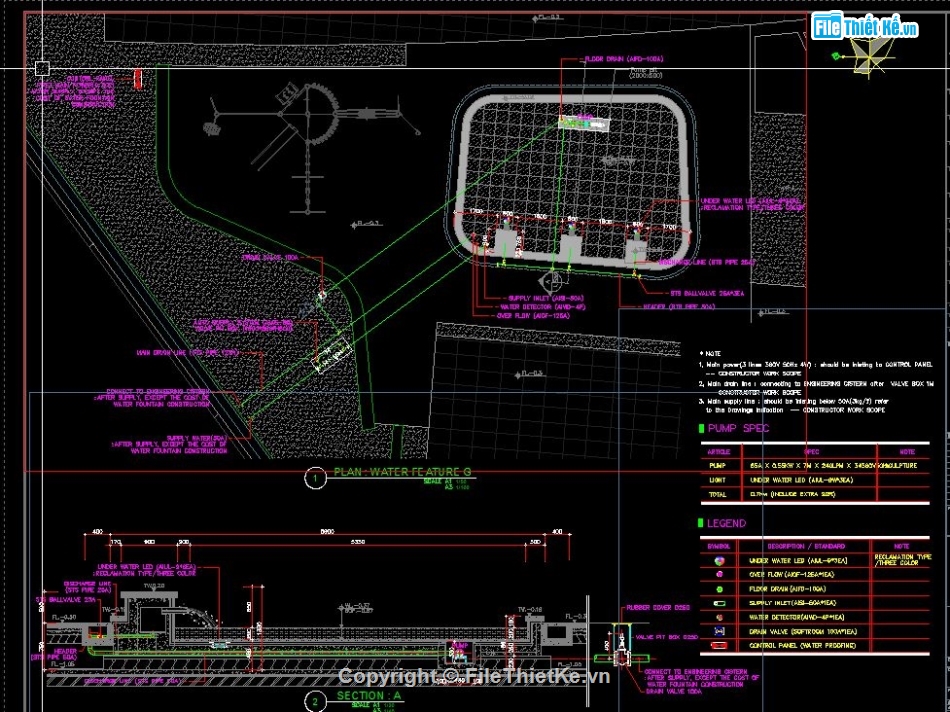Click the 'MAIN DRAIN LINE' label
950x712 pixels.
(x=188, y=352)
